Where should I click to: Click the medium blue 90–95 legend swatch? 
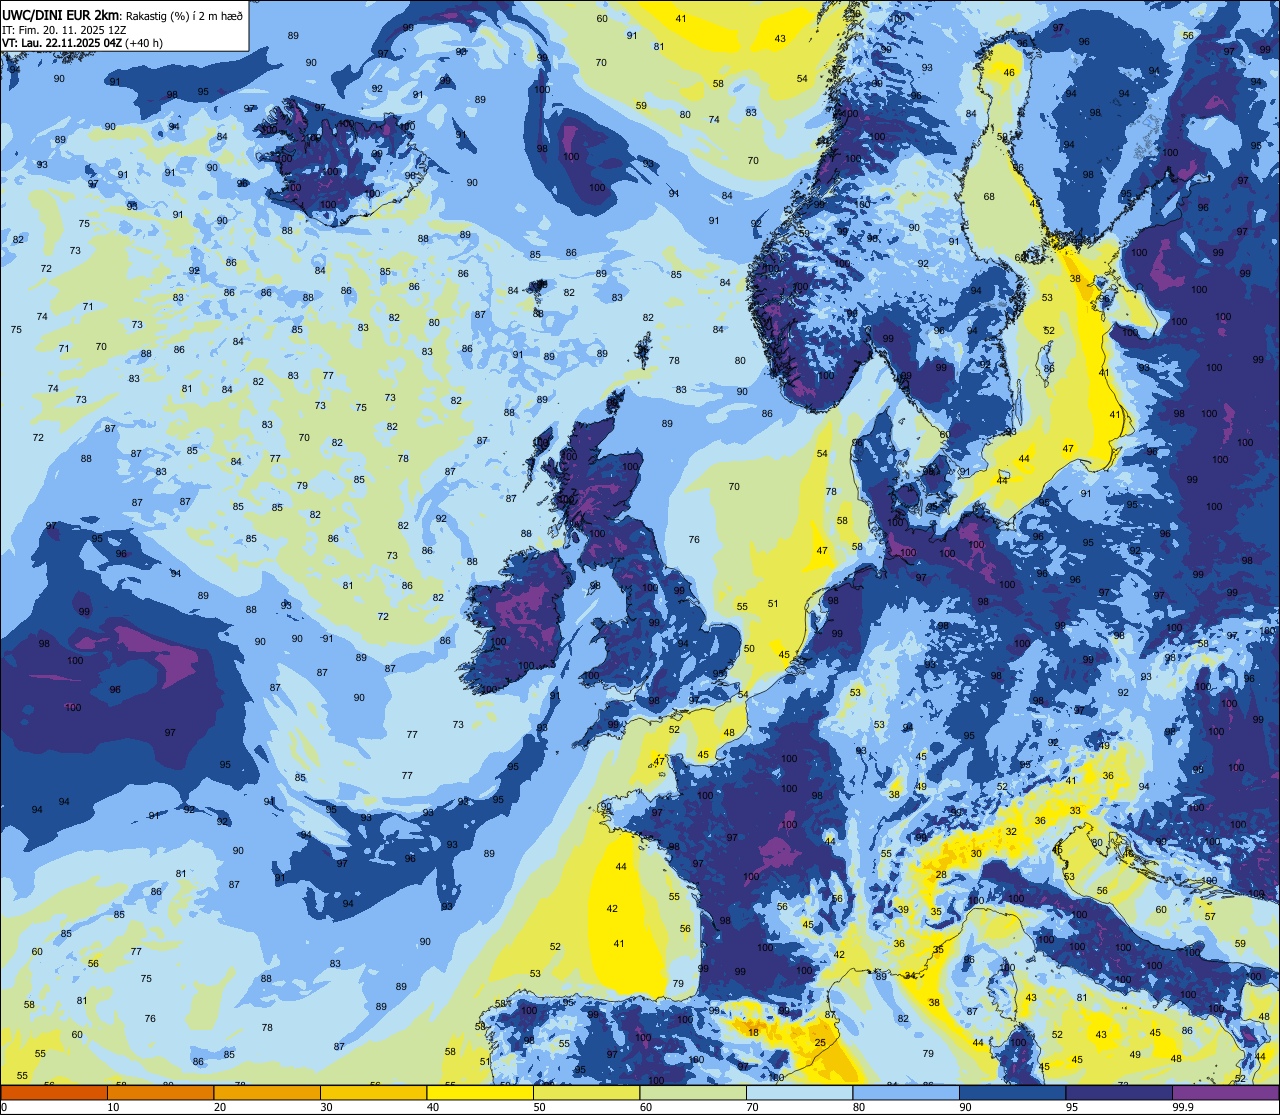tap(1012, 1092)
